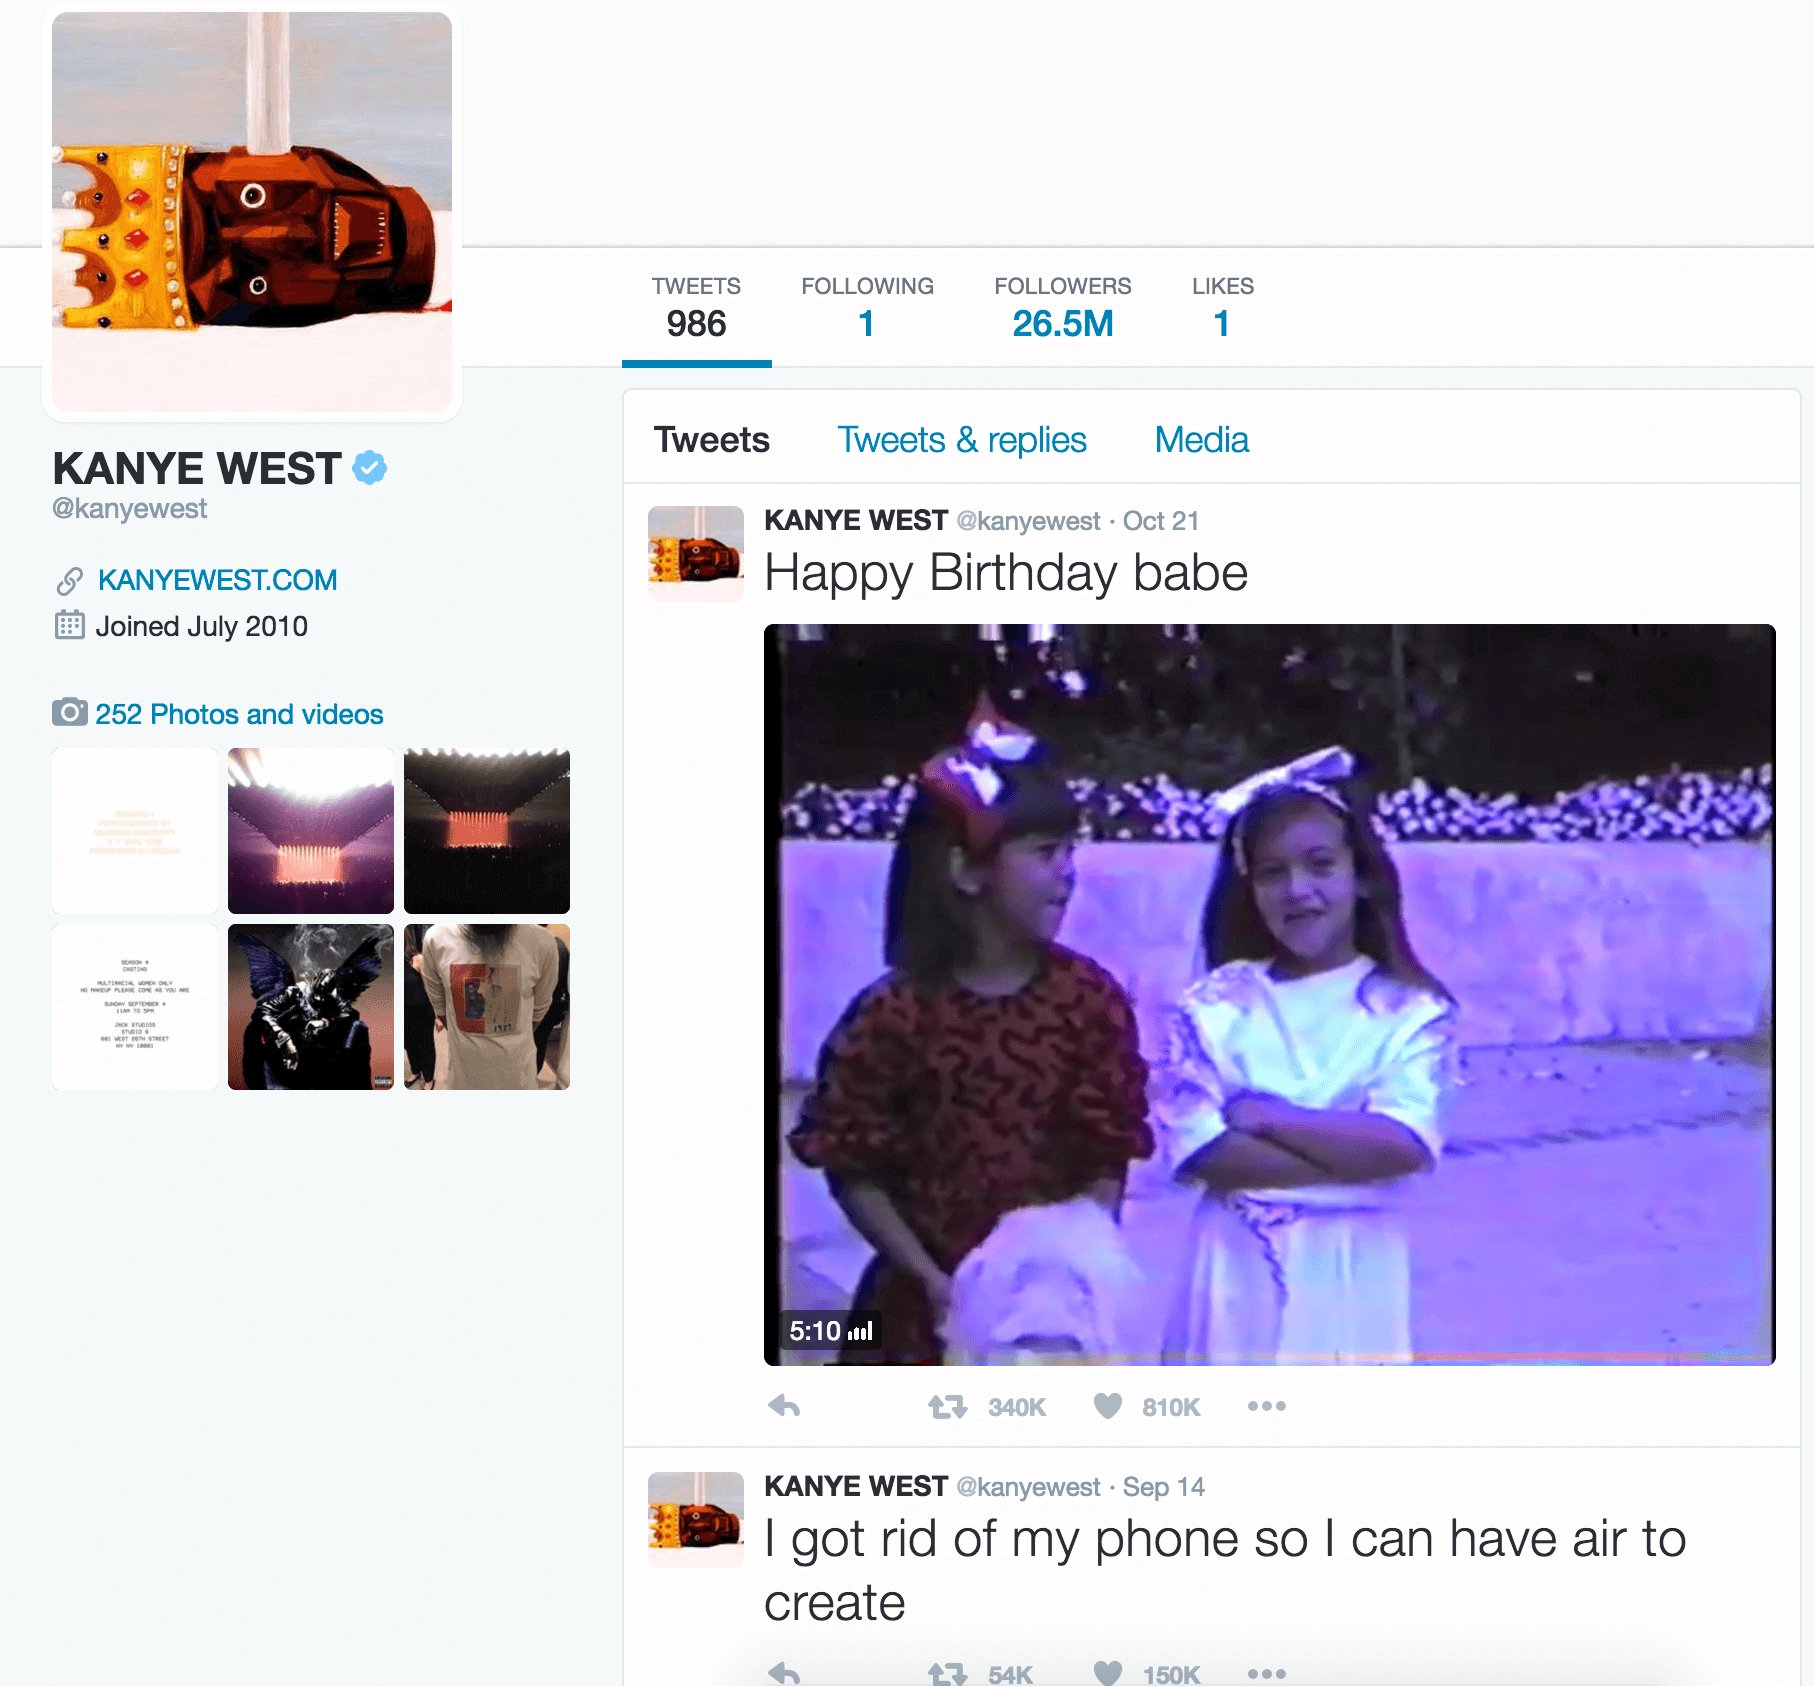Click the verified badge next to KANYE WEST
This screenshot has height=1686, width=1814.
[x=370, y=468]
